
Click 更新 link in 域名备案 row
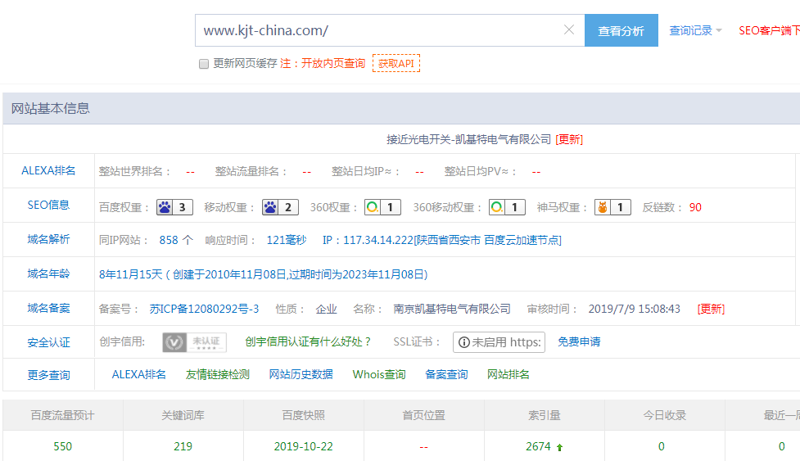tap(711, 309)
